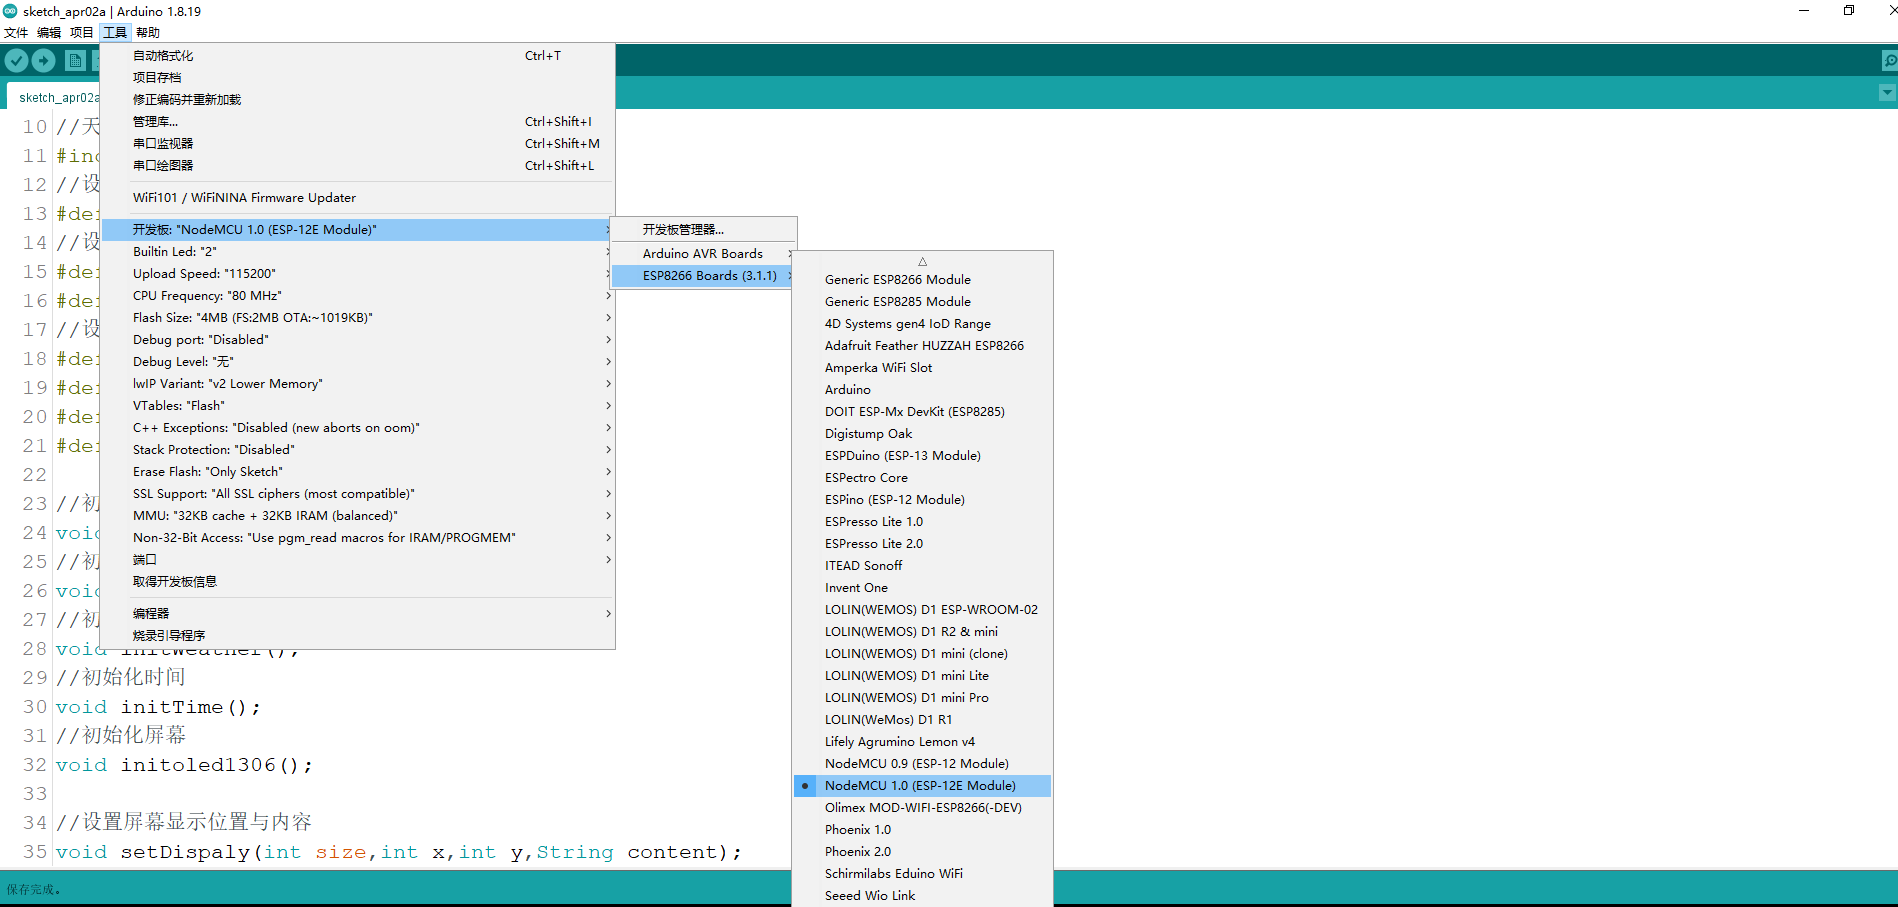1898x907 pixels.
Task: Select Generic ESP8266 Module board
Action: (x=921, y=280)
